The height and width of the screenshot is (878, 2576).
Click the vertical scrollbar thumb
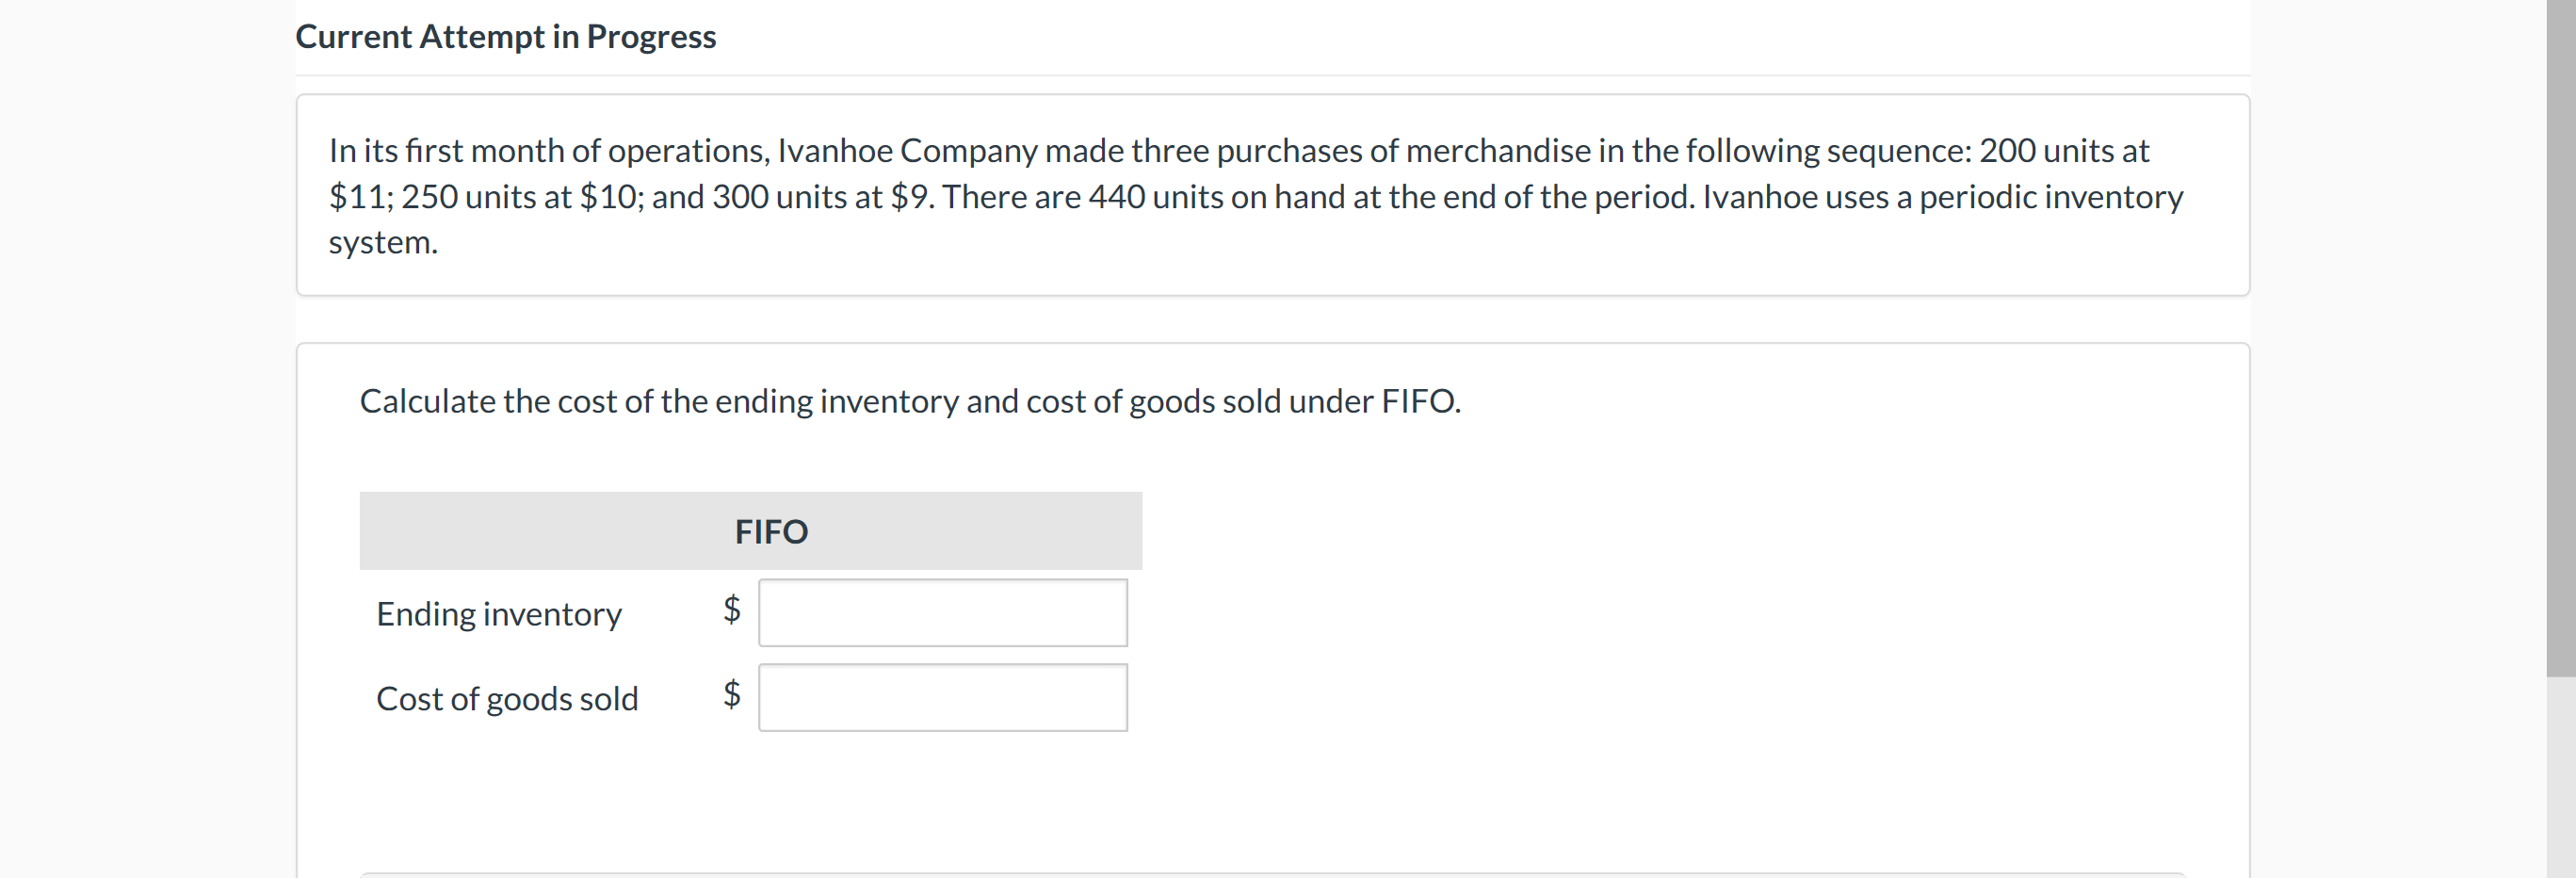tap(2560, 338)
